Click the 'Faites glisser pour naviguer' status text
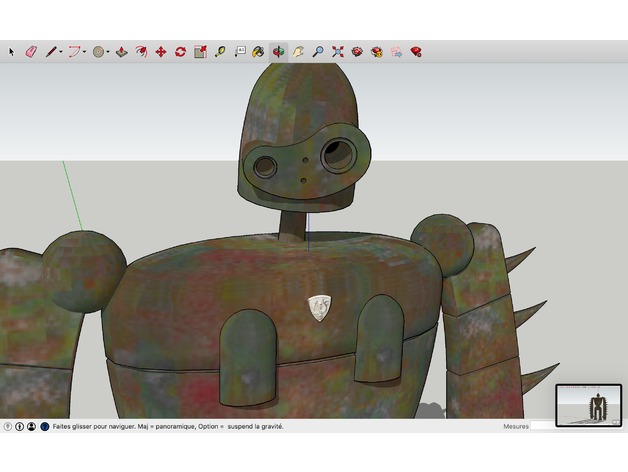This screenshot has height=472, width=628. click(95, 427)
